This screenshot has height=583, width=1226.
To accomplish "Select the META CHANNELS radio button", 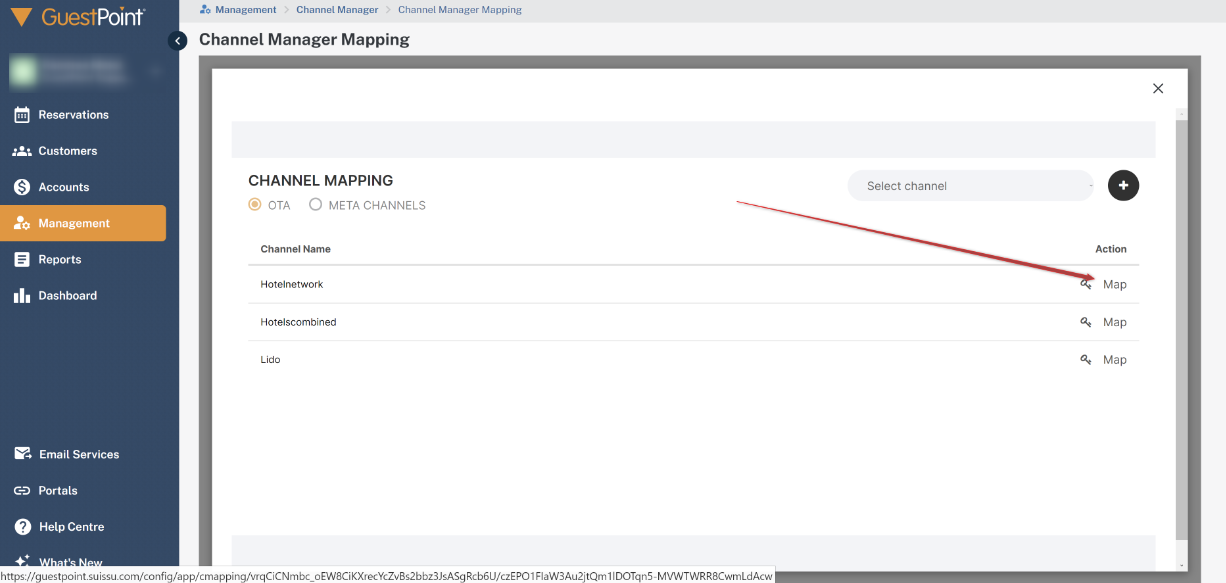I will click(316, 205).
